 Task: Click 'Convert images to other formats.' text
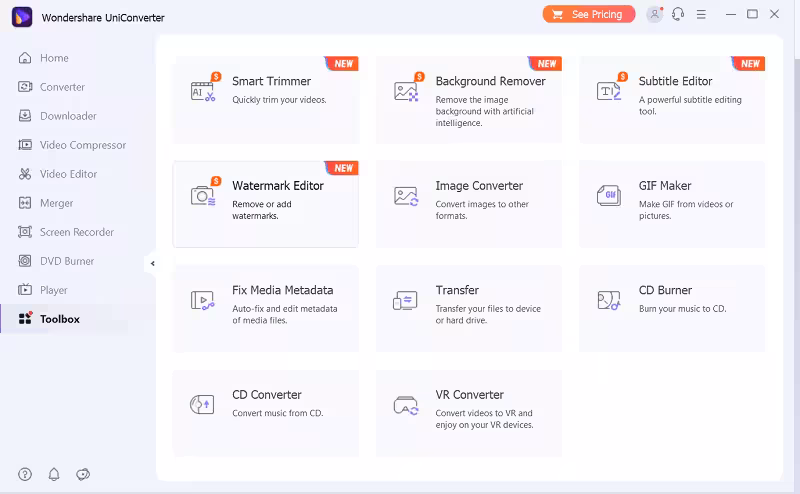(x=482, y=210)
